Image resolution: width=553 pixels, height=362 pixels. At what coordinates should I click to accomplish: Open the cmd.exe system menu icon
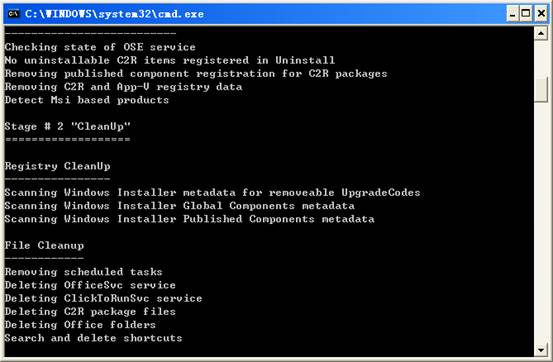pos(13,14)
